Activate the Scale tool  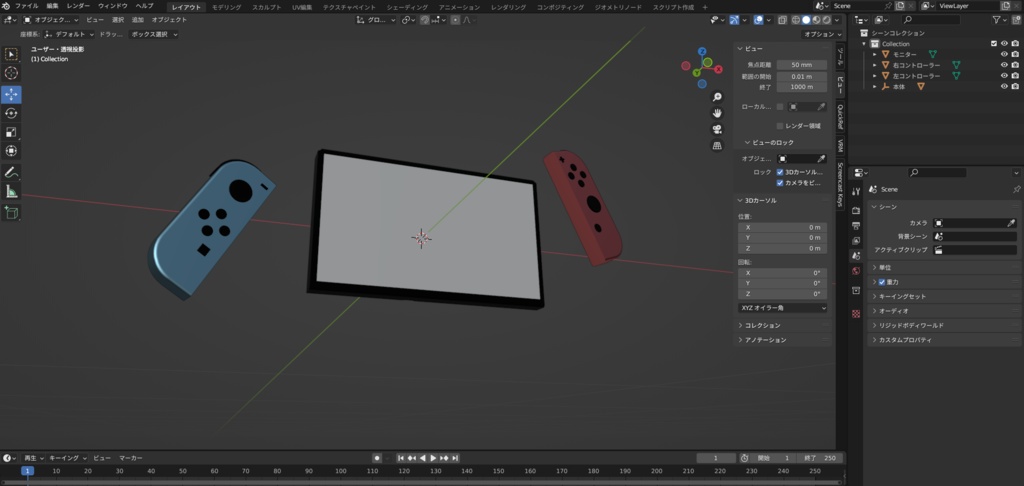[x=11, y=133]
